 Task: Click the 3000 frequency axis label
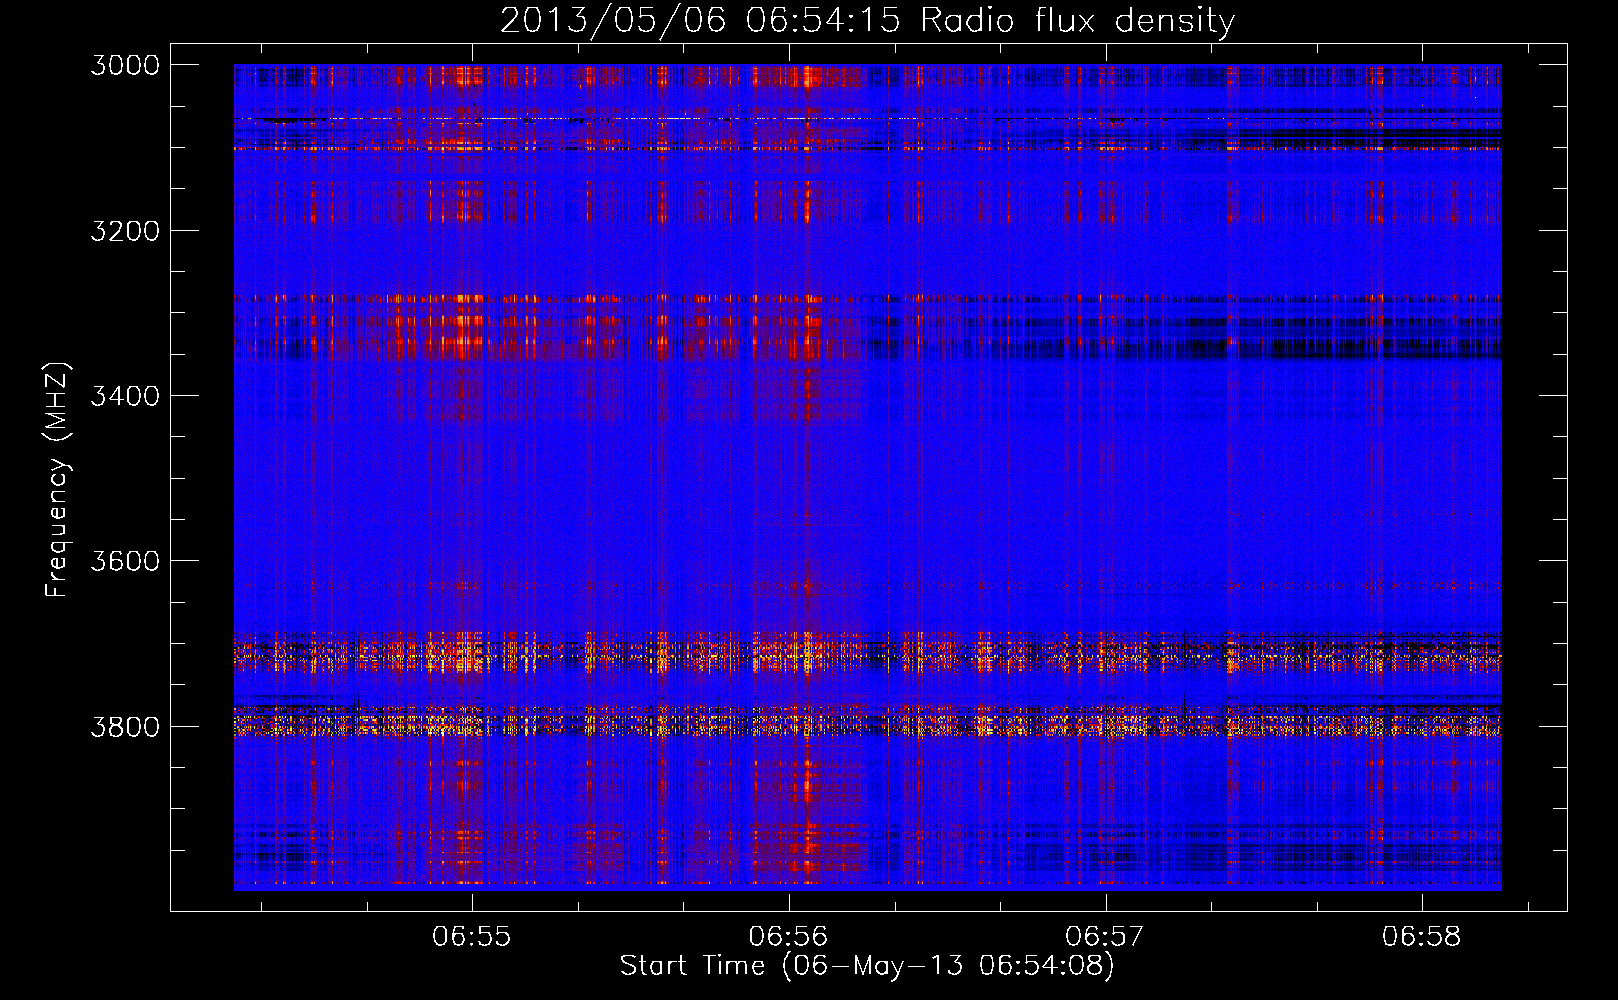tap(125, 65)
